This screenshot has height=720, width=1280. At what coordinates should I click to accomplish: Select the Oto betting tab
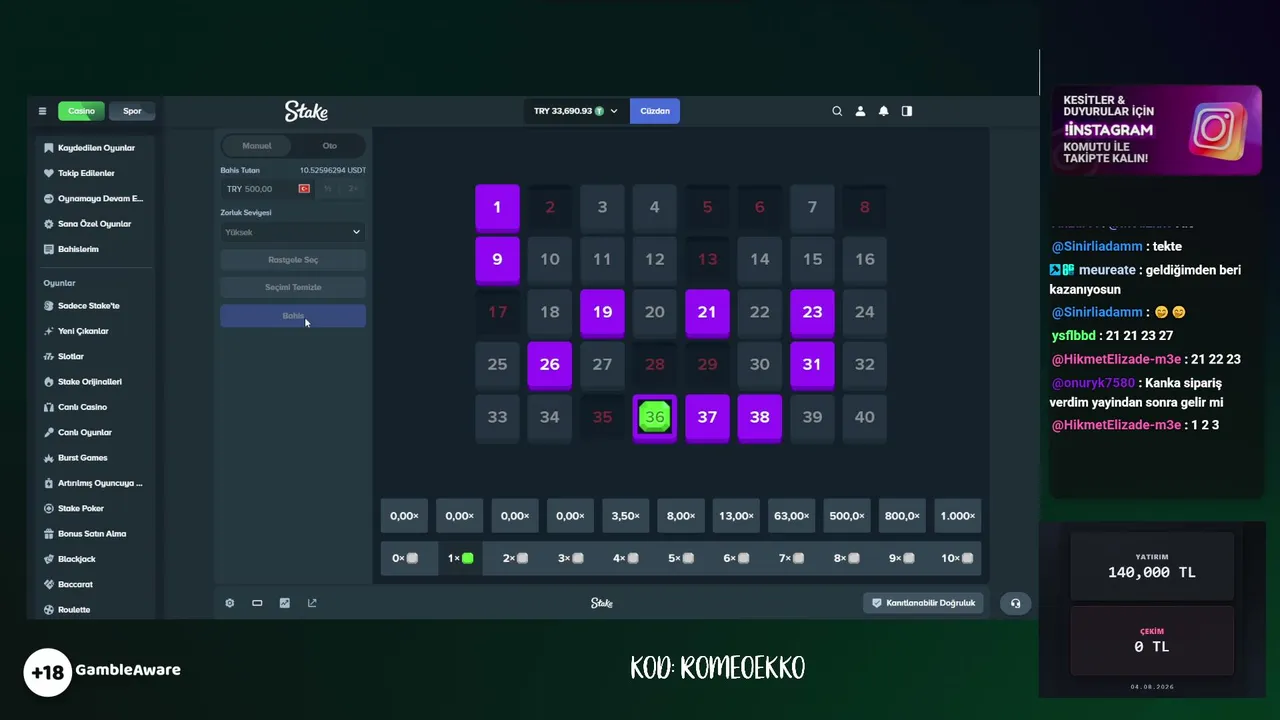tap(329, 146)
